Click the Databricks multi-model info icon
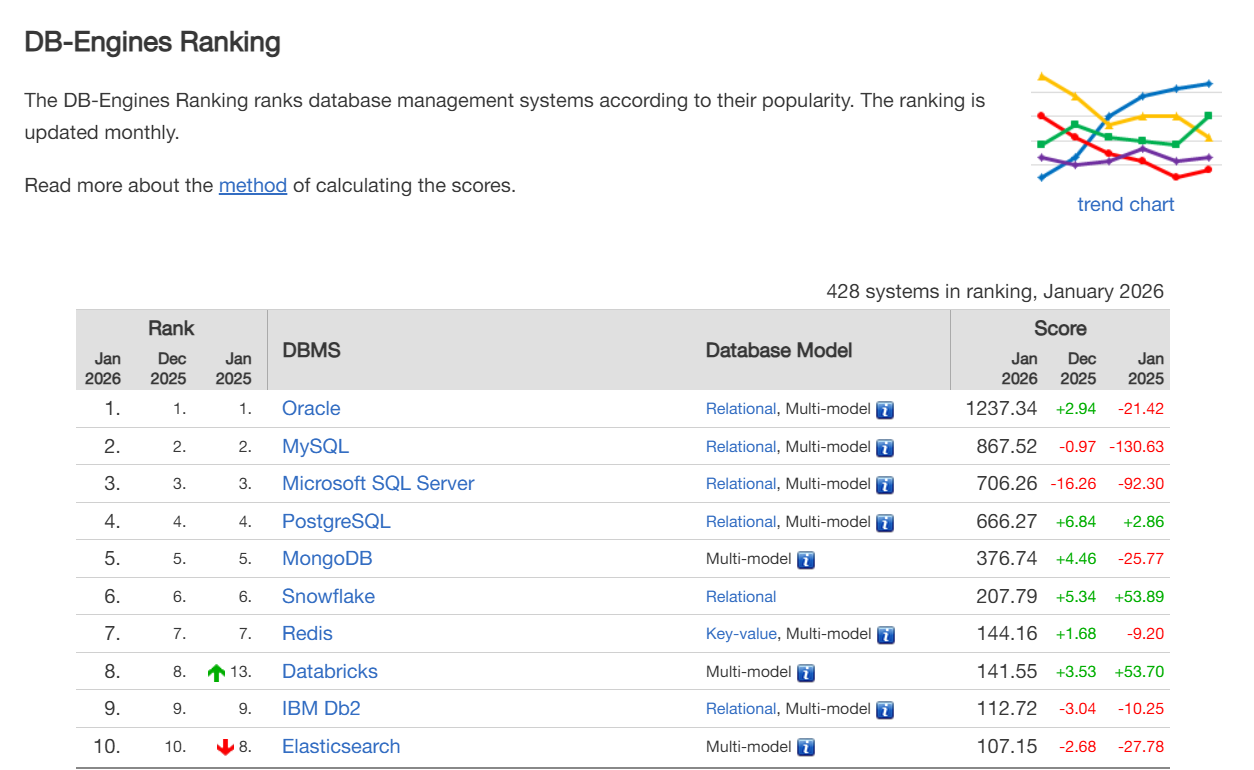The height and width of the screenshot is (770, 1254). 806,673
